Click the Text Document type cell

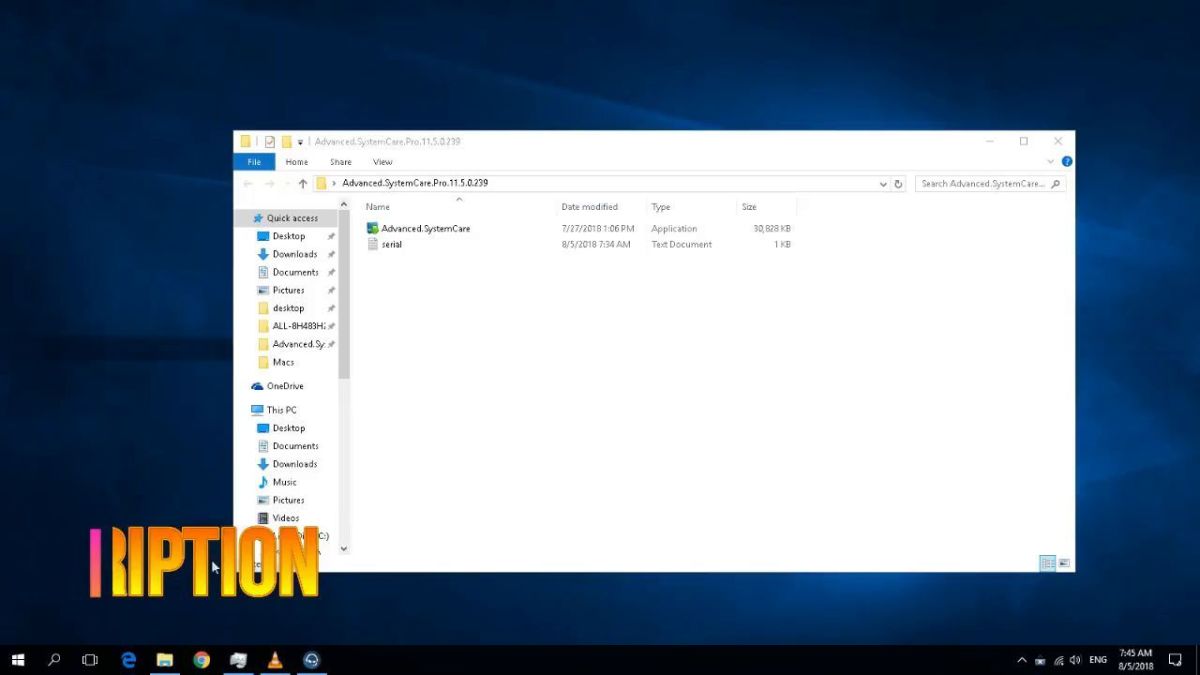pos(682,245)
